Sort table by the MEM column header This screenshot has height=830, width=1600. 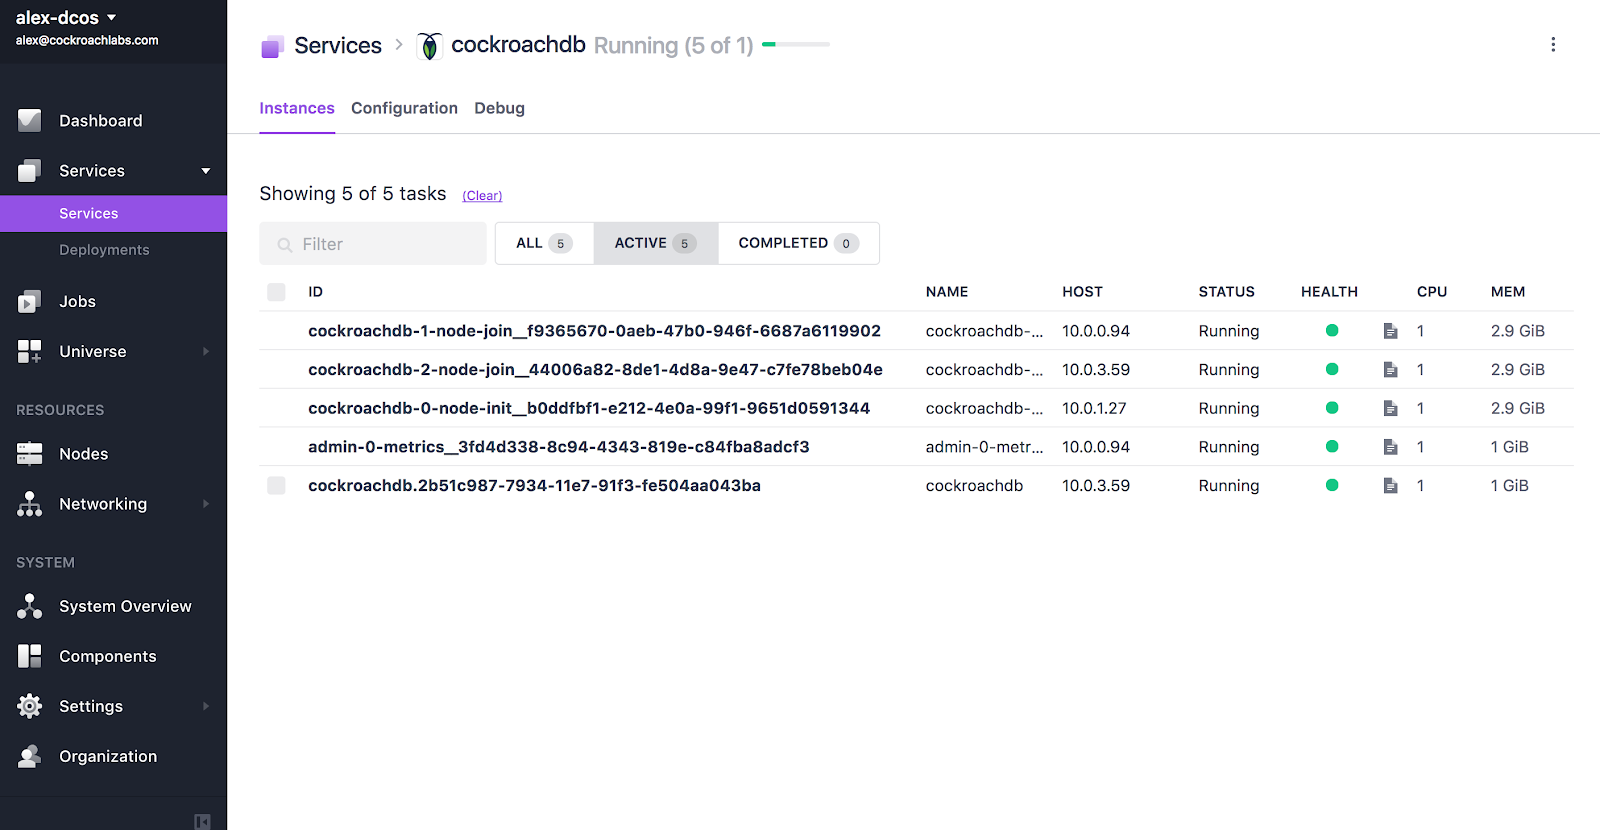1508,292
